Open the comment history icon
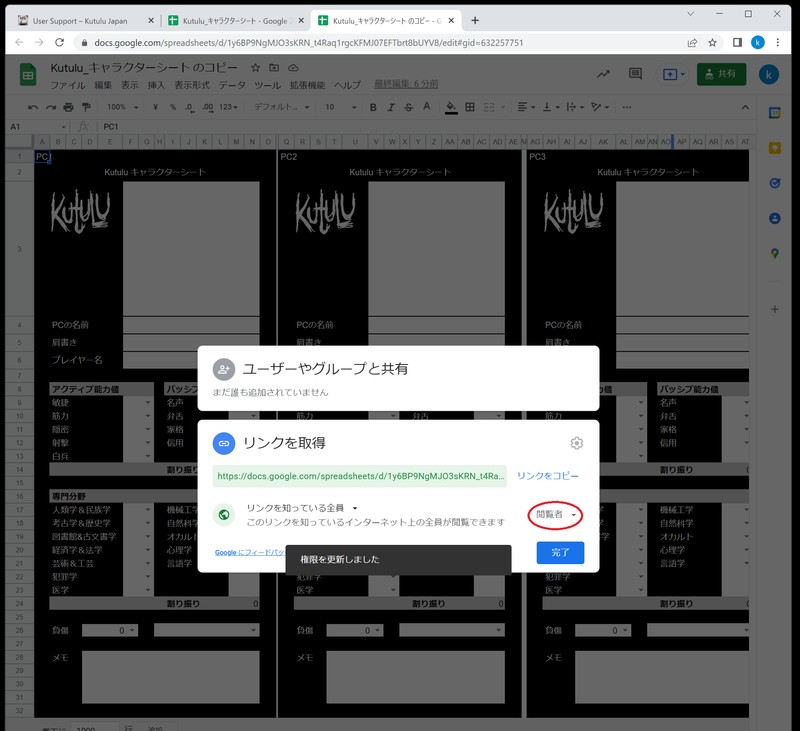Screen dimensions: 800x731 [635, 74]
